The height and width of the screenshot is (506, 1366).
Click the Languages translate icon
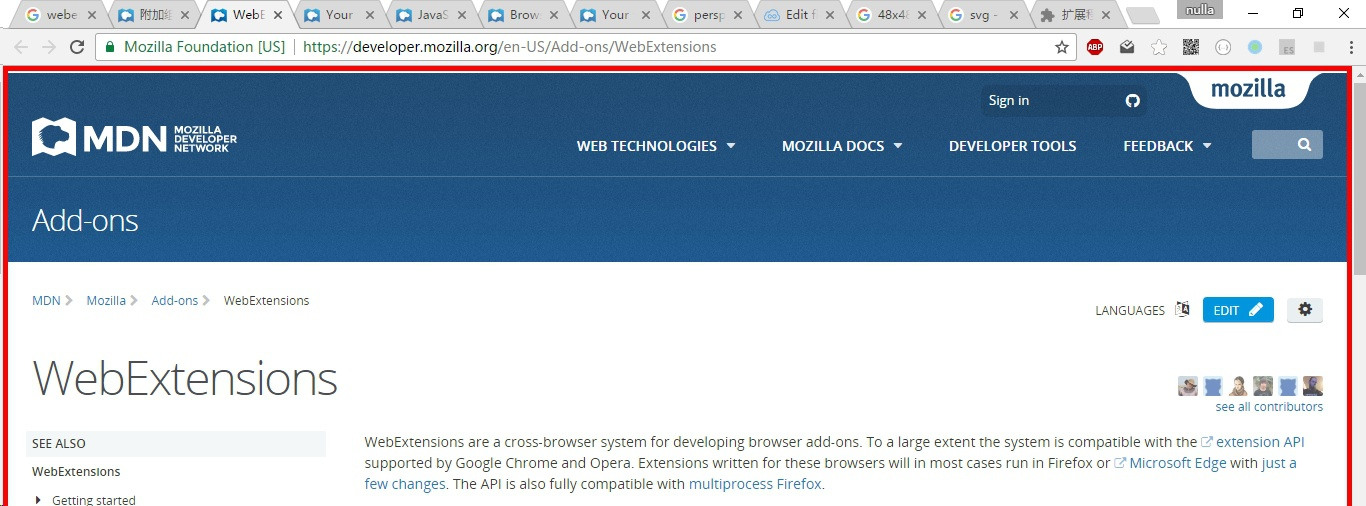1182,310
